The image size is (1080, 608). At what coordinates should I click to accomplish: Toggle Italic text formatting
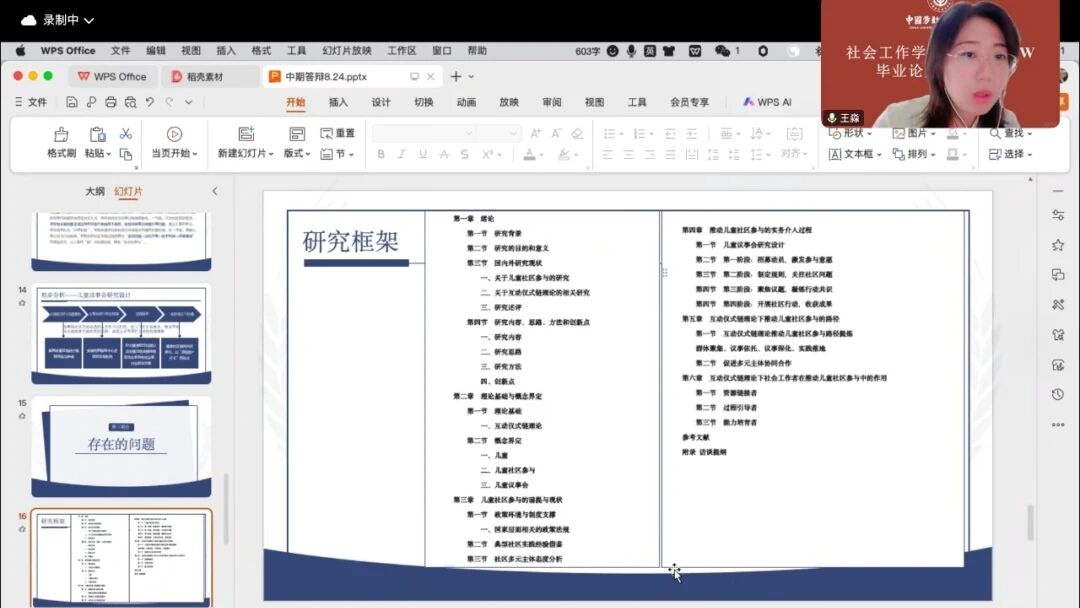click(x=401, y=154)
